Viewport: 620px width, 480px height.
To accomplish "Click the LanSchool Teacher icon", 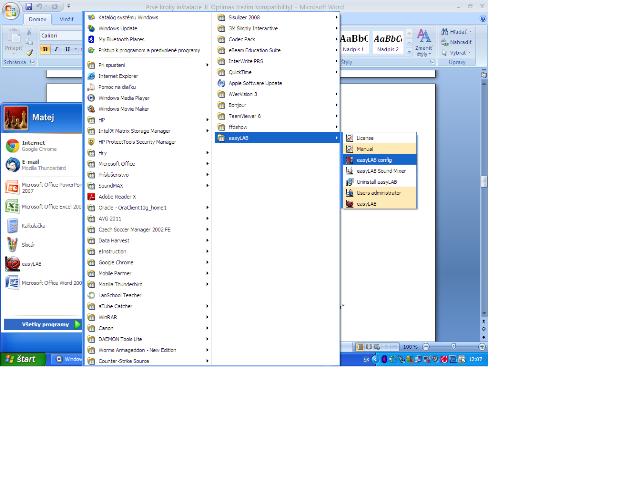I will 91,295.
